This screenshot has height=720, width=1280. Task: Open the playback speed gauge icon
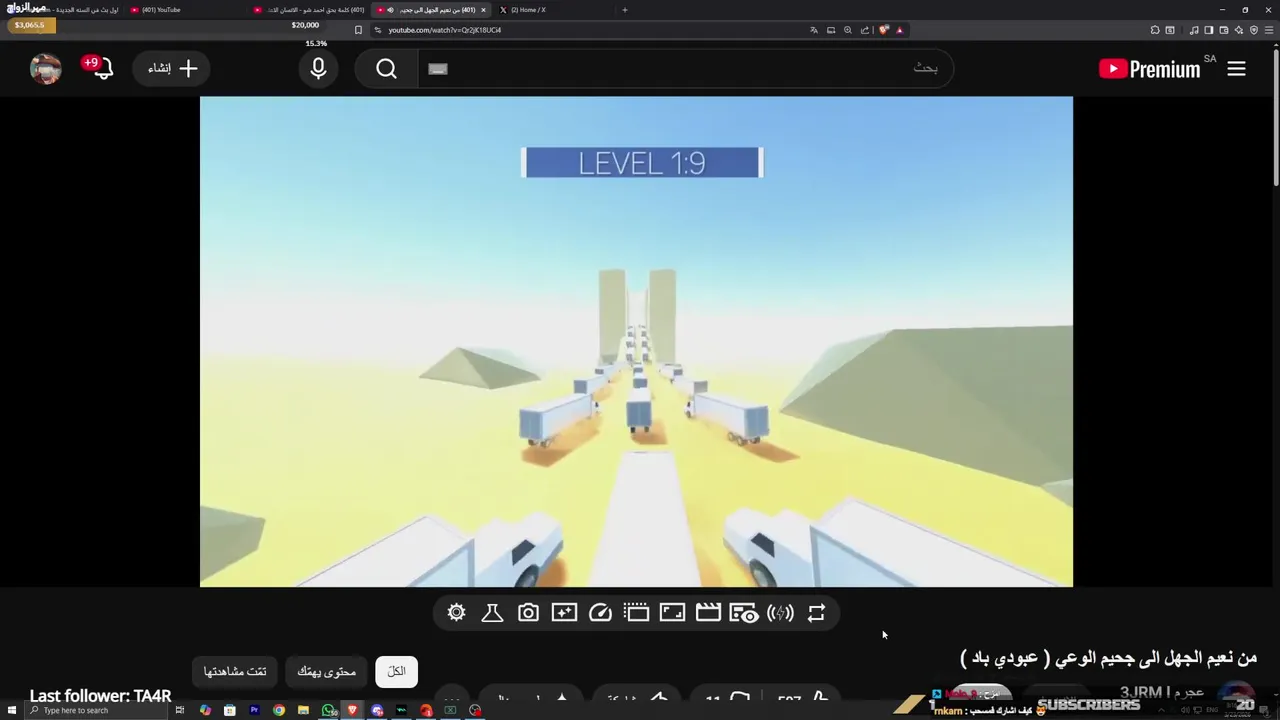point(600,613)
